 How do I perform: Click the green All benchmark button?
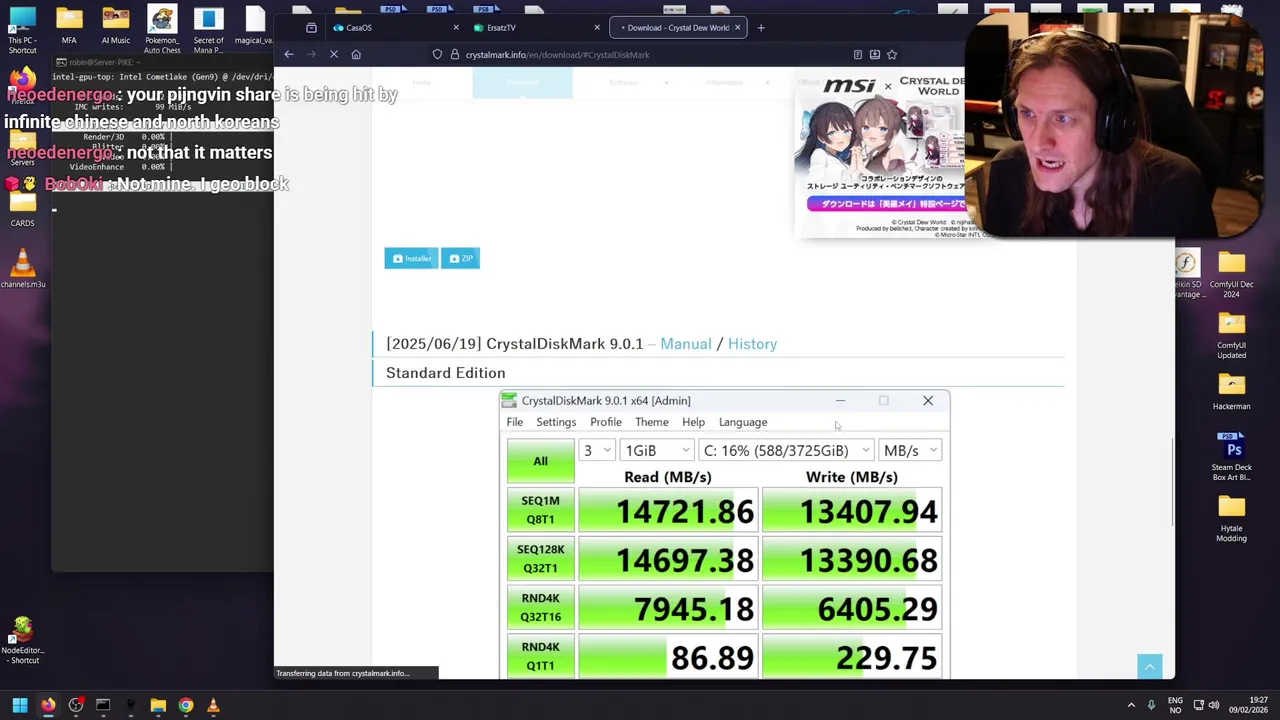click(x=540, y=461)
